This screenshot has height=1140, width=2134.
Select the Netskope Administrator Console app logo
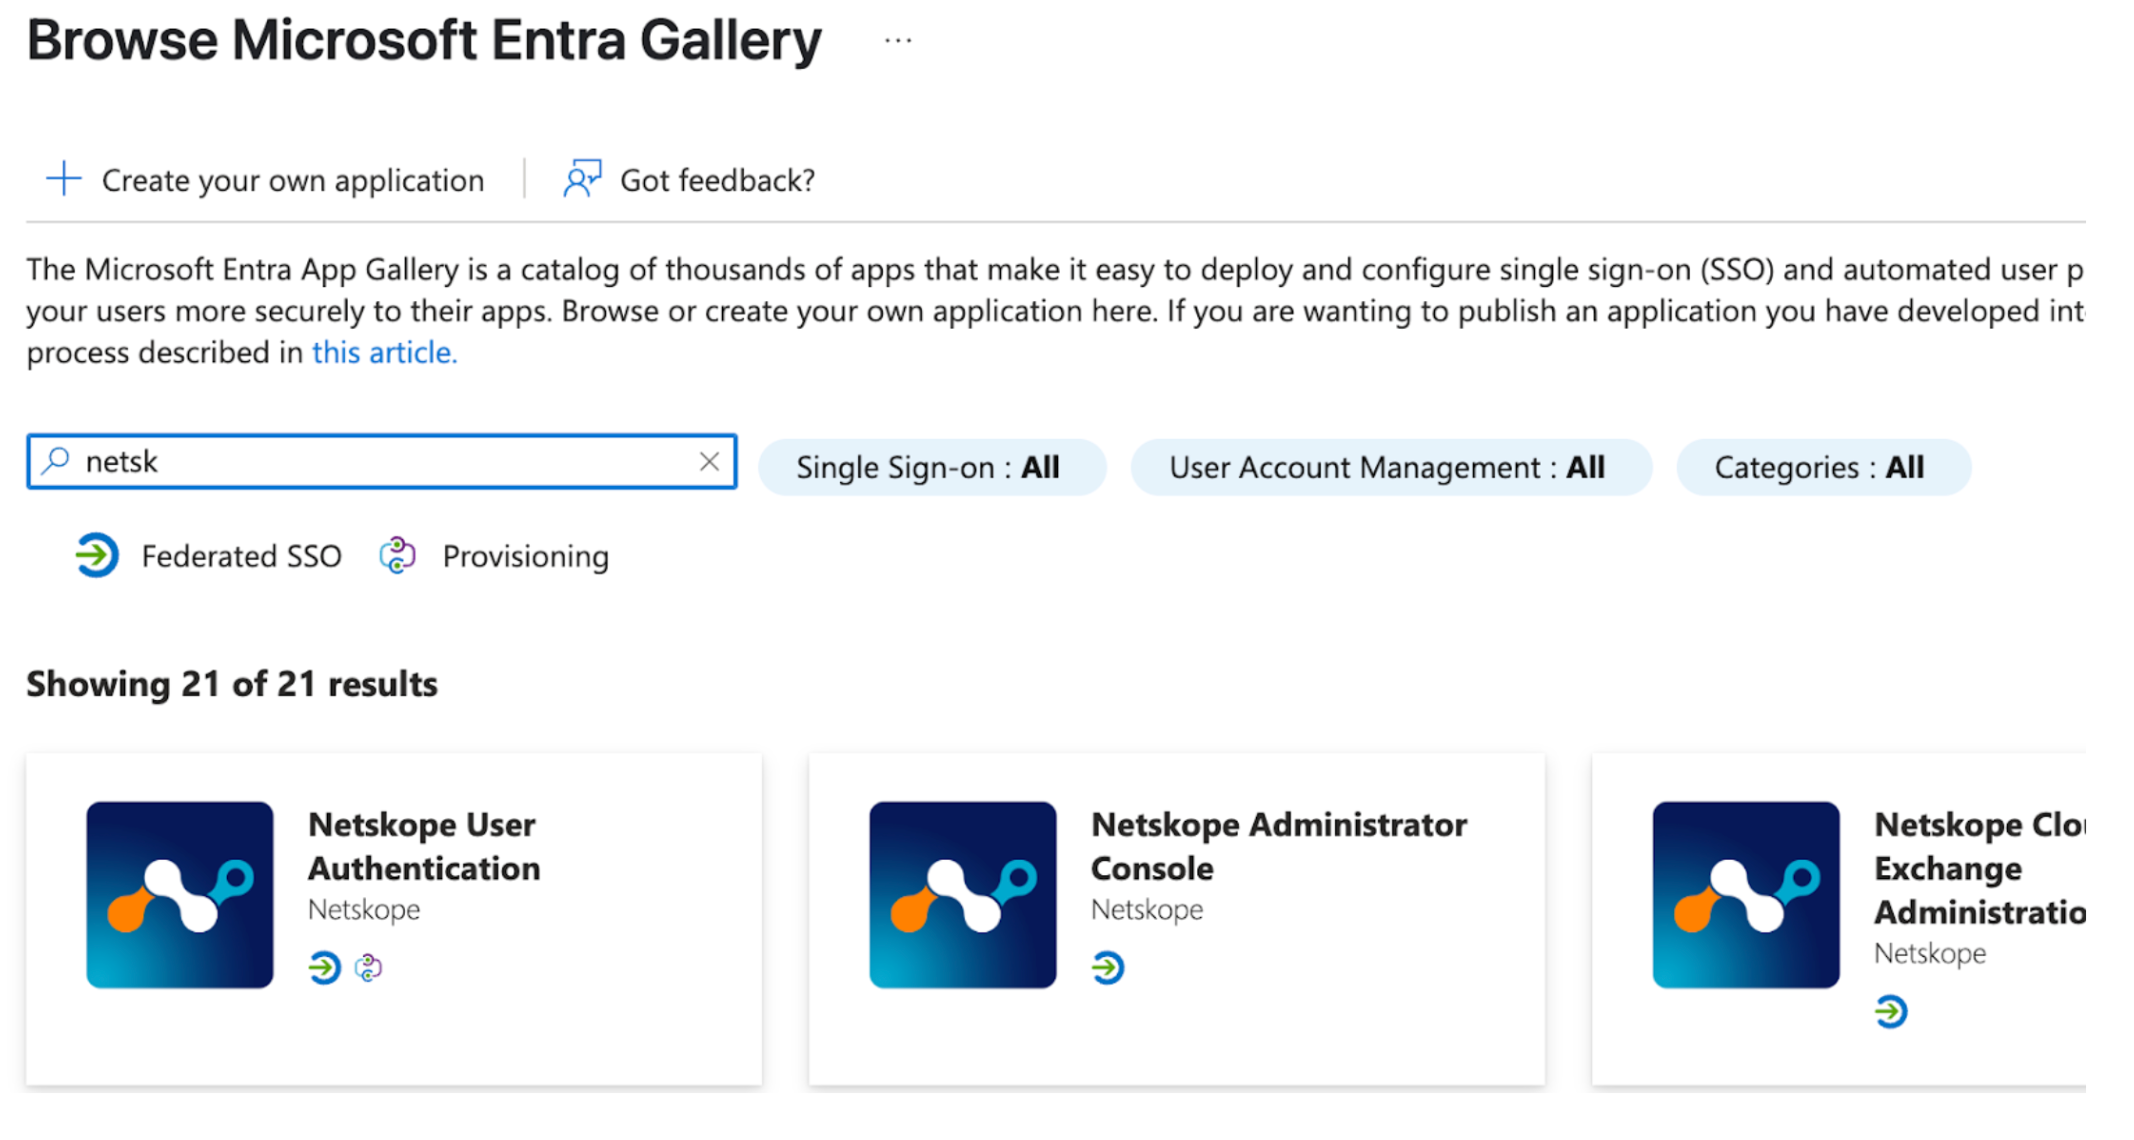[x=963, y=895]
